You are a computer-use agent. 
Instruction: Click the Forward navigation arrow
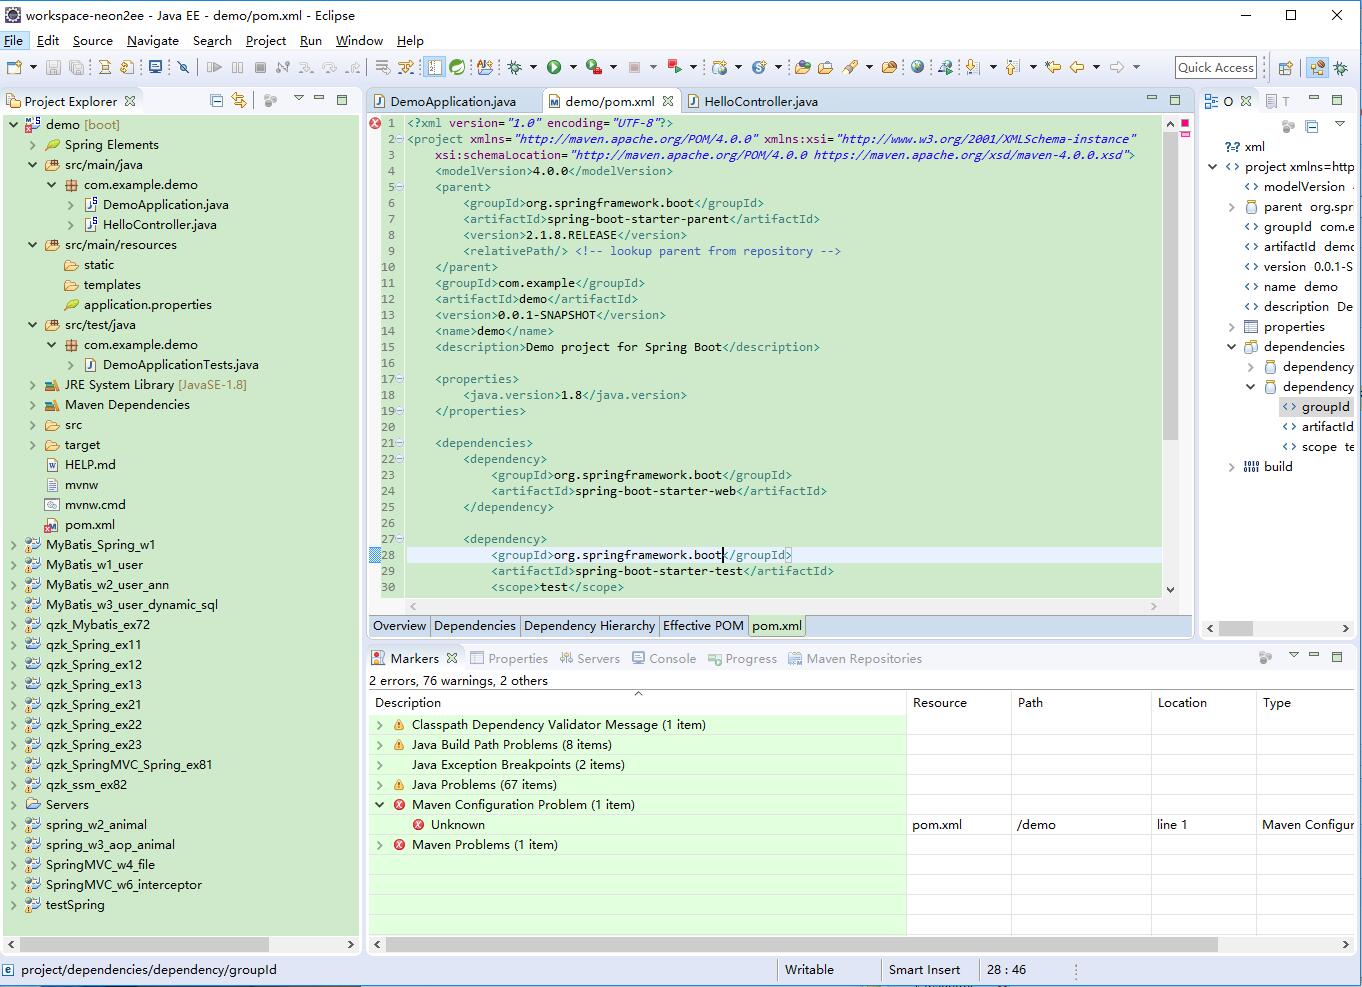[x=1117, y=67]
